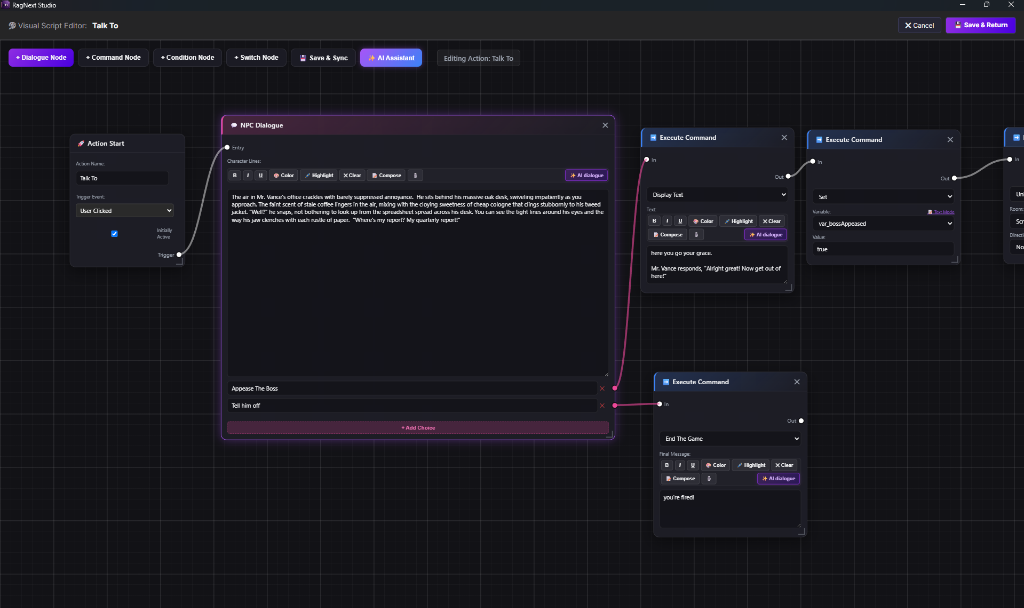Screen dimensions: 1024x608
Task: Close the NPC Dialogue node
Action: [605, 125]
